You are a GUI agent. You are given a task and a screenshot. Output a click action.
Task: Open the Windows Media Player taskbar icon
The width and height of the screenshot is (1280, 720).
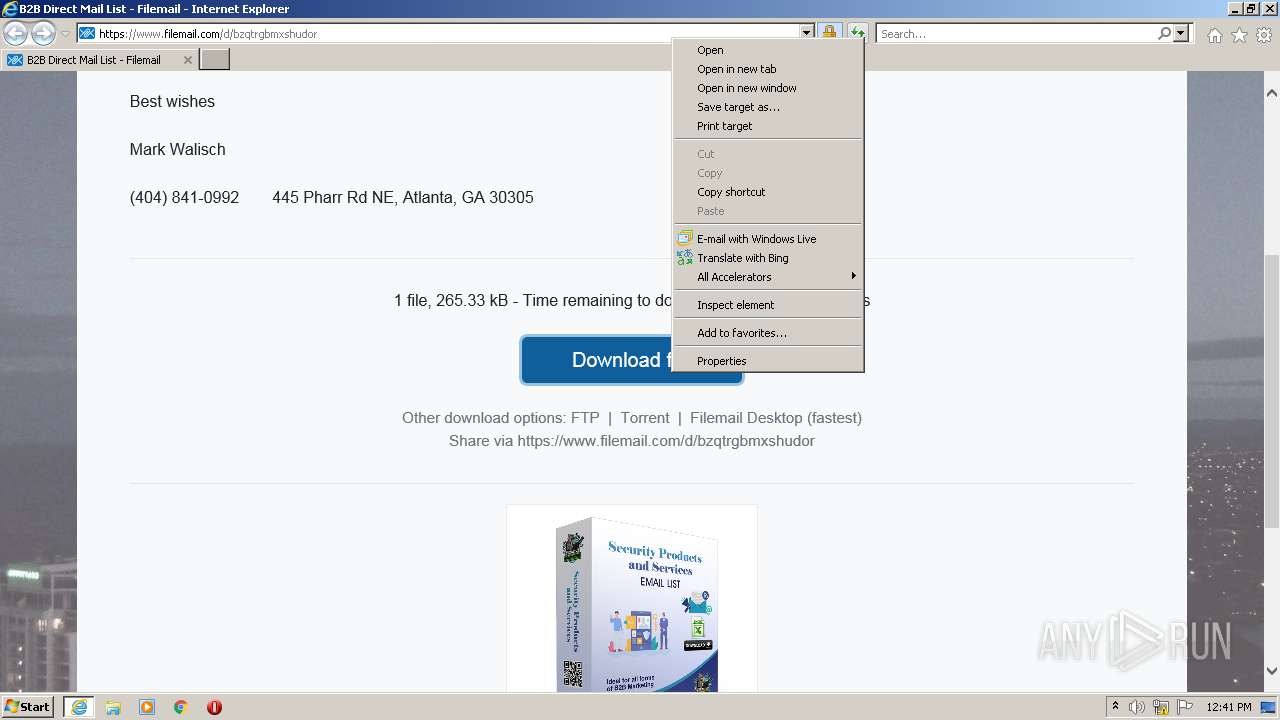147,707
